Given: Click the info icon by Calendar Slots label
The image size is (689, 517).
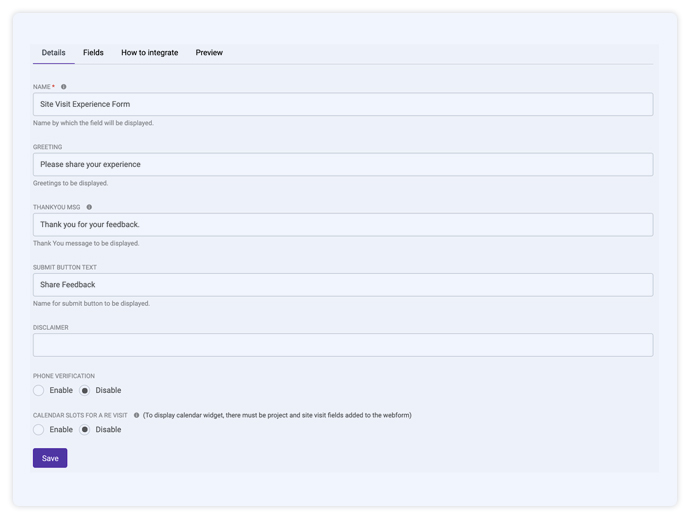Looking at the screenshot, I should 136,416.
